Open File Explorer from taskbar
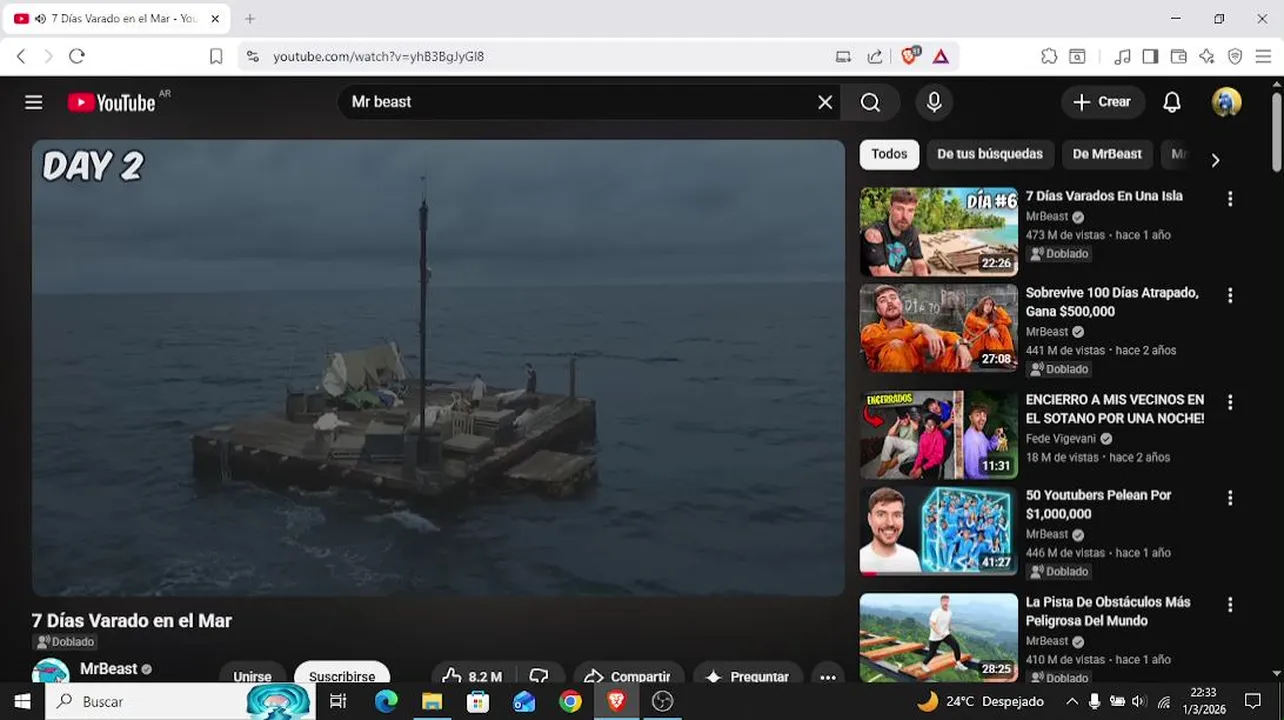The image size is (1284, 720). tap(432, 701)
